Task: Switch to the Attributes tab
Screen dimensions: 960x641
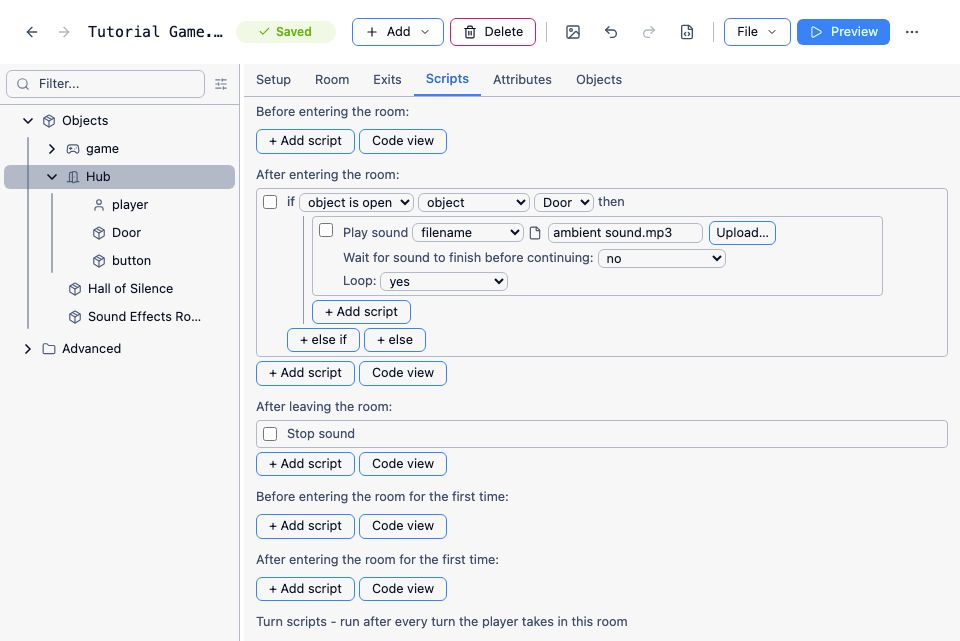Action: 522,80
